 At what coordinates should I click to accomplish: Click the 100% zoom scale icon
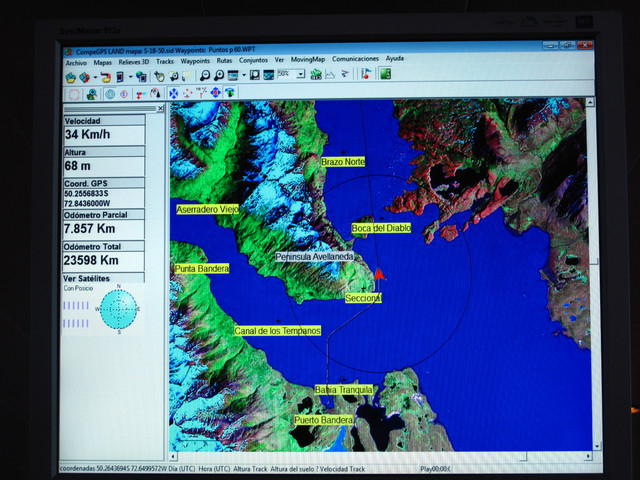click(x=201, y=93)
